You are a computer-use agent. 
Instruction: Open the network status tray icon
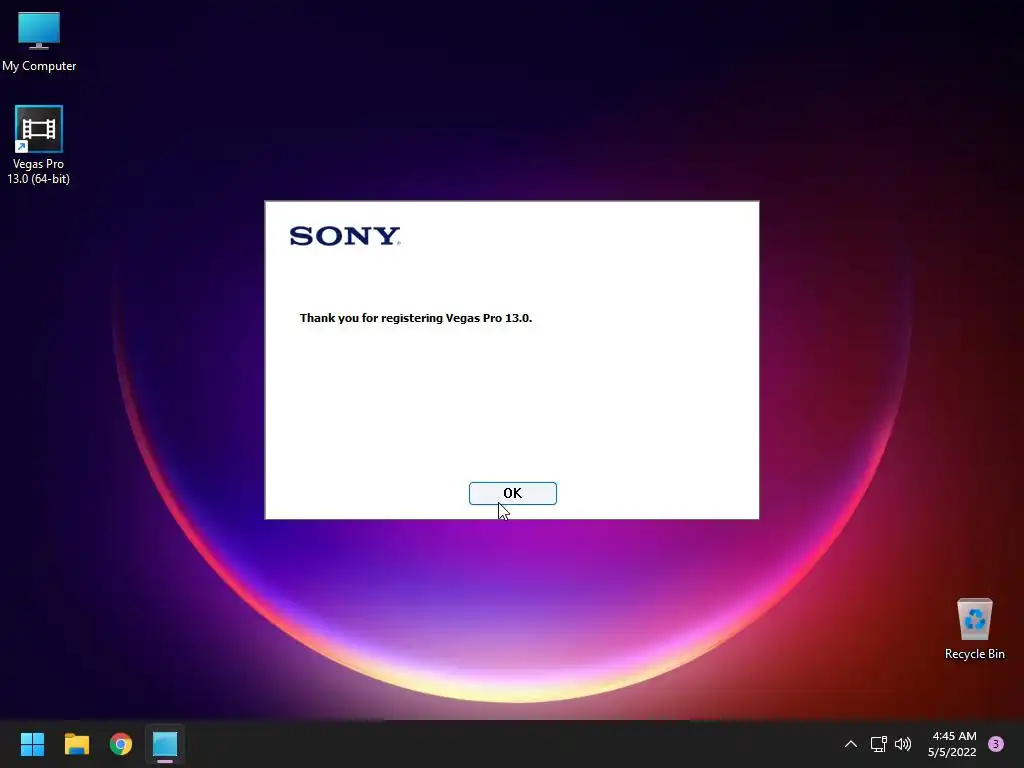pos(878,744)
